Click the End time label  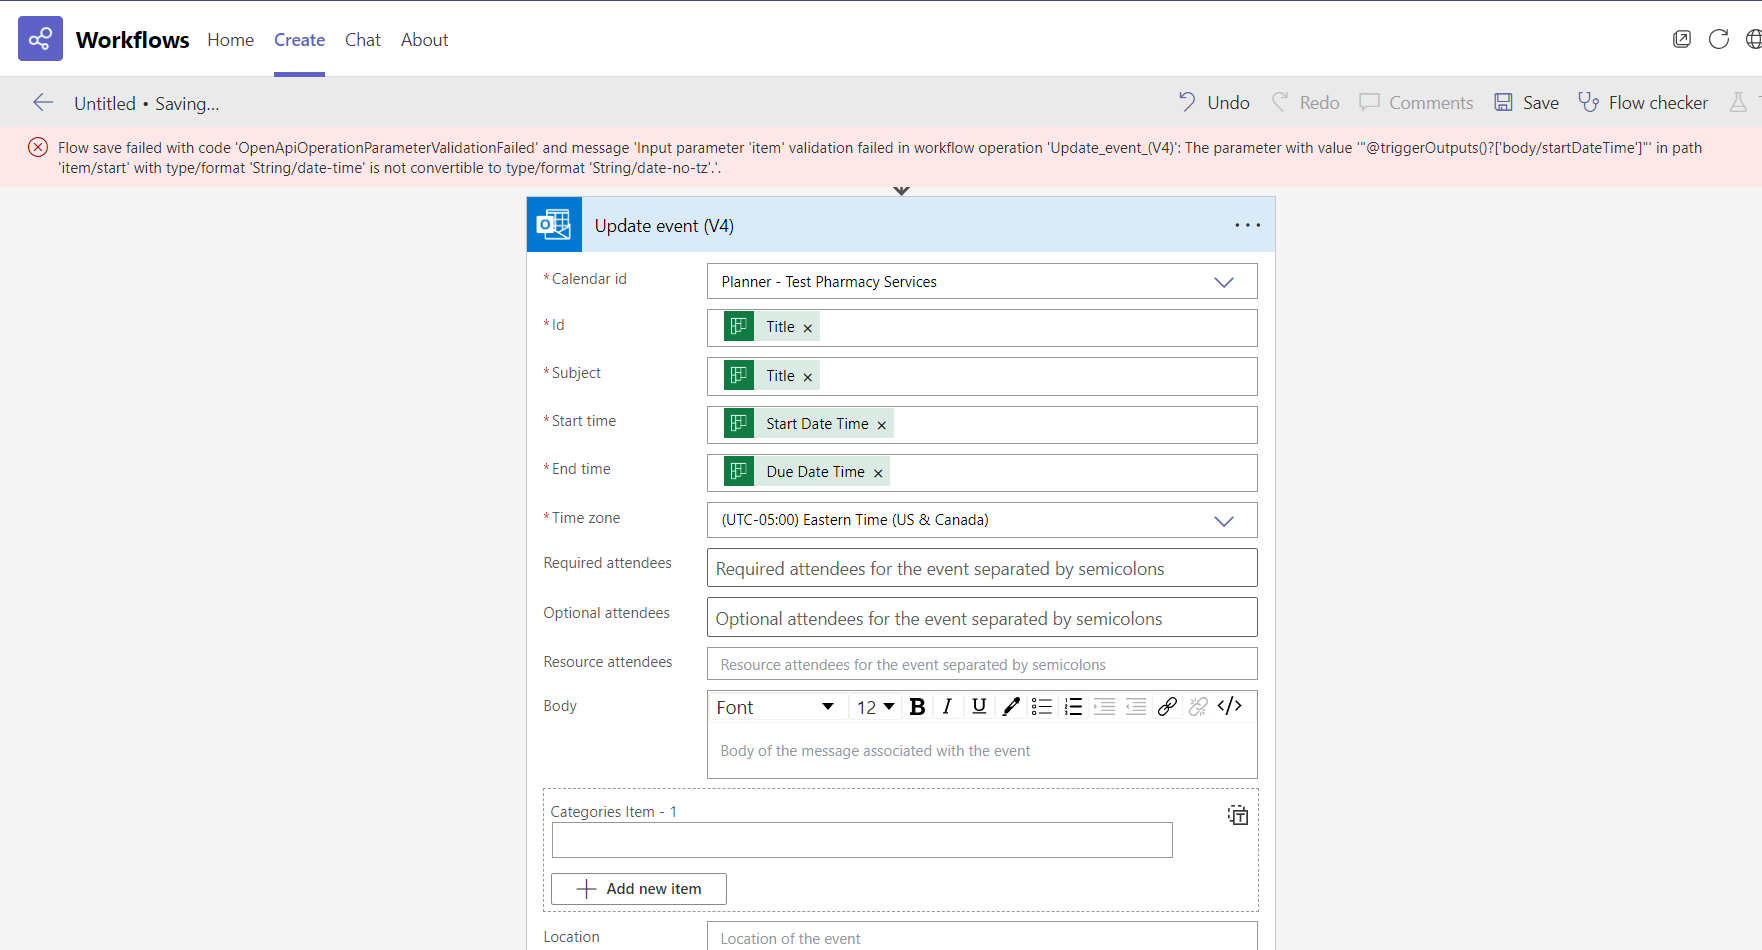pos(581,469)
